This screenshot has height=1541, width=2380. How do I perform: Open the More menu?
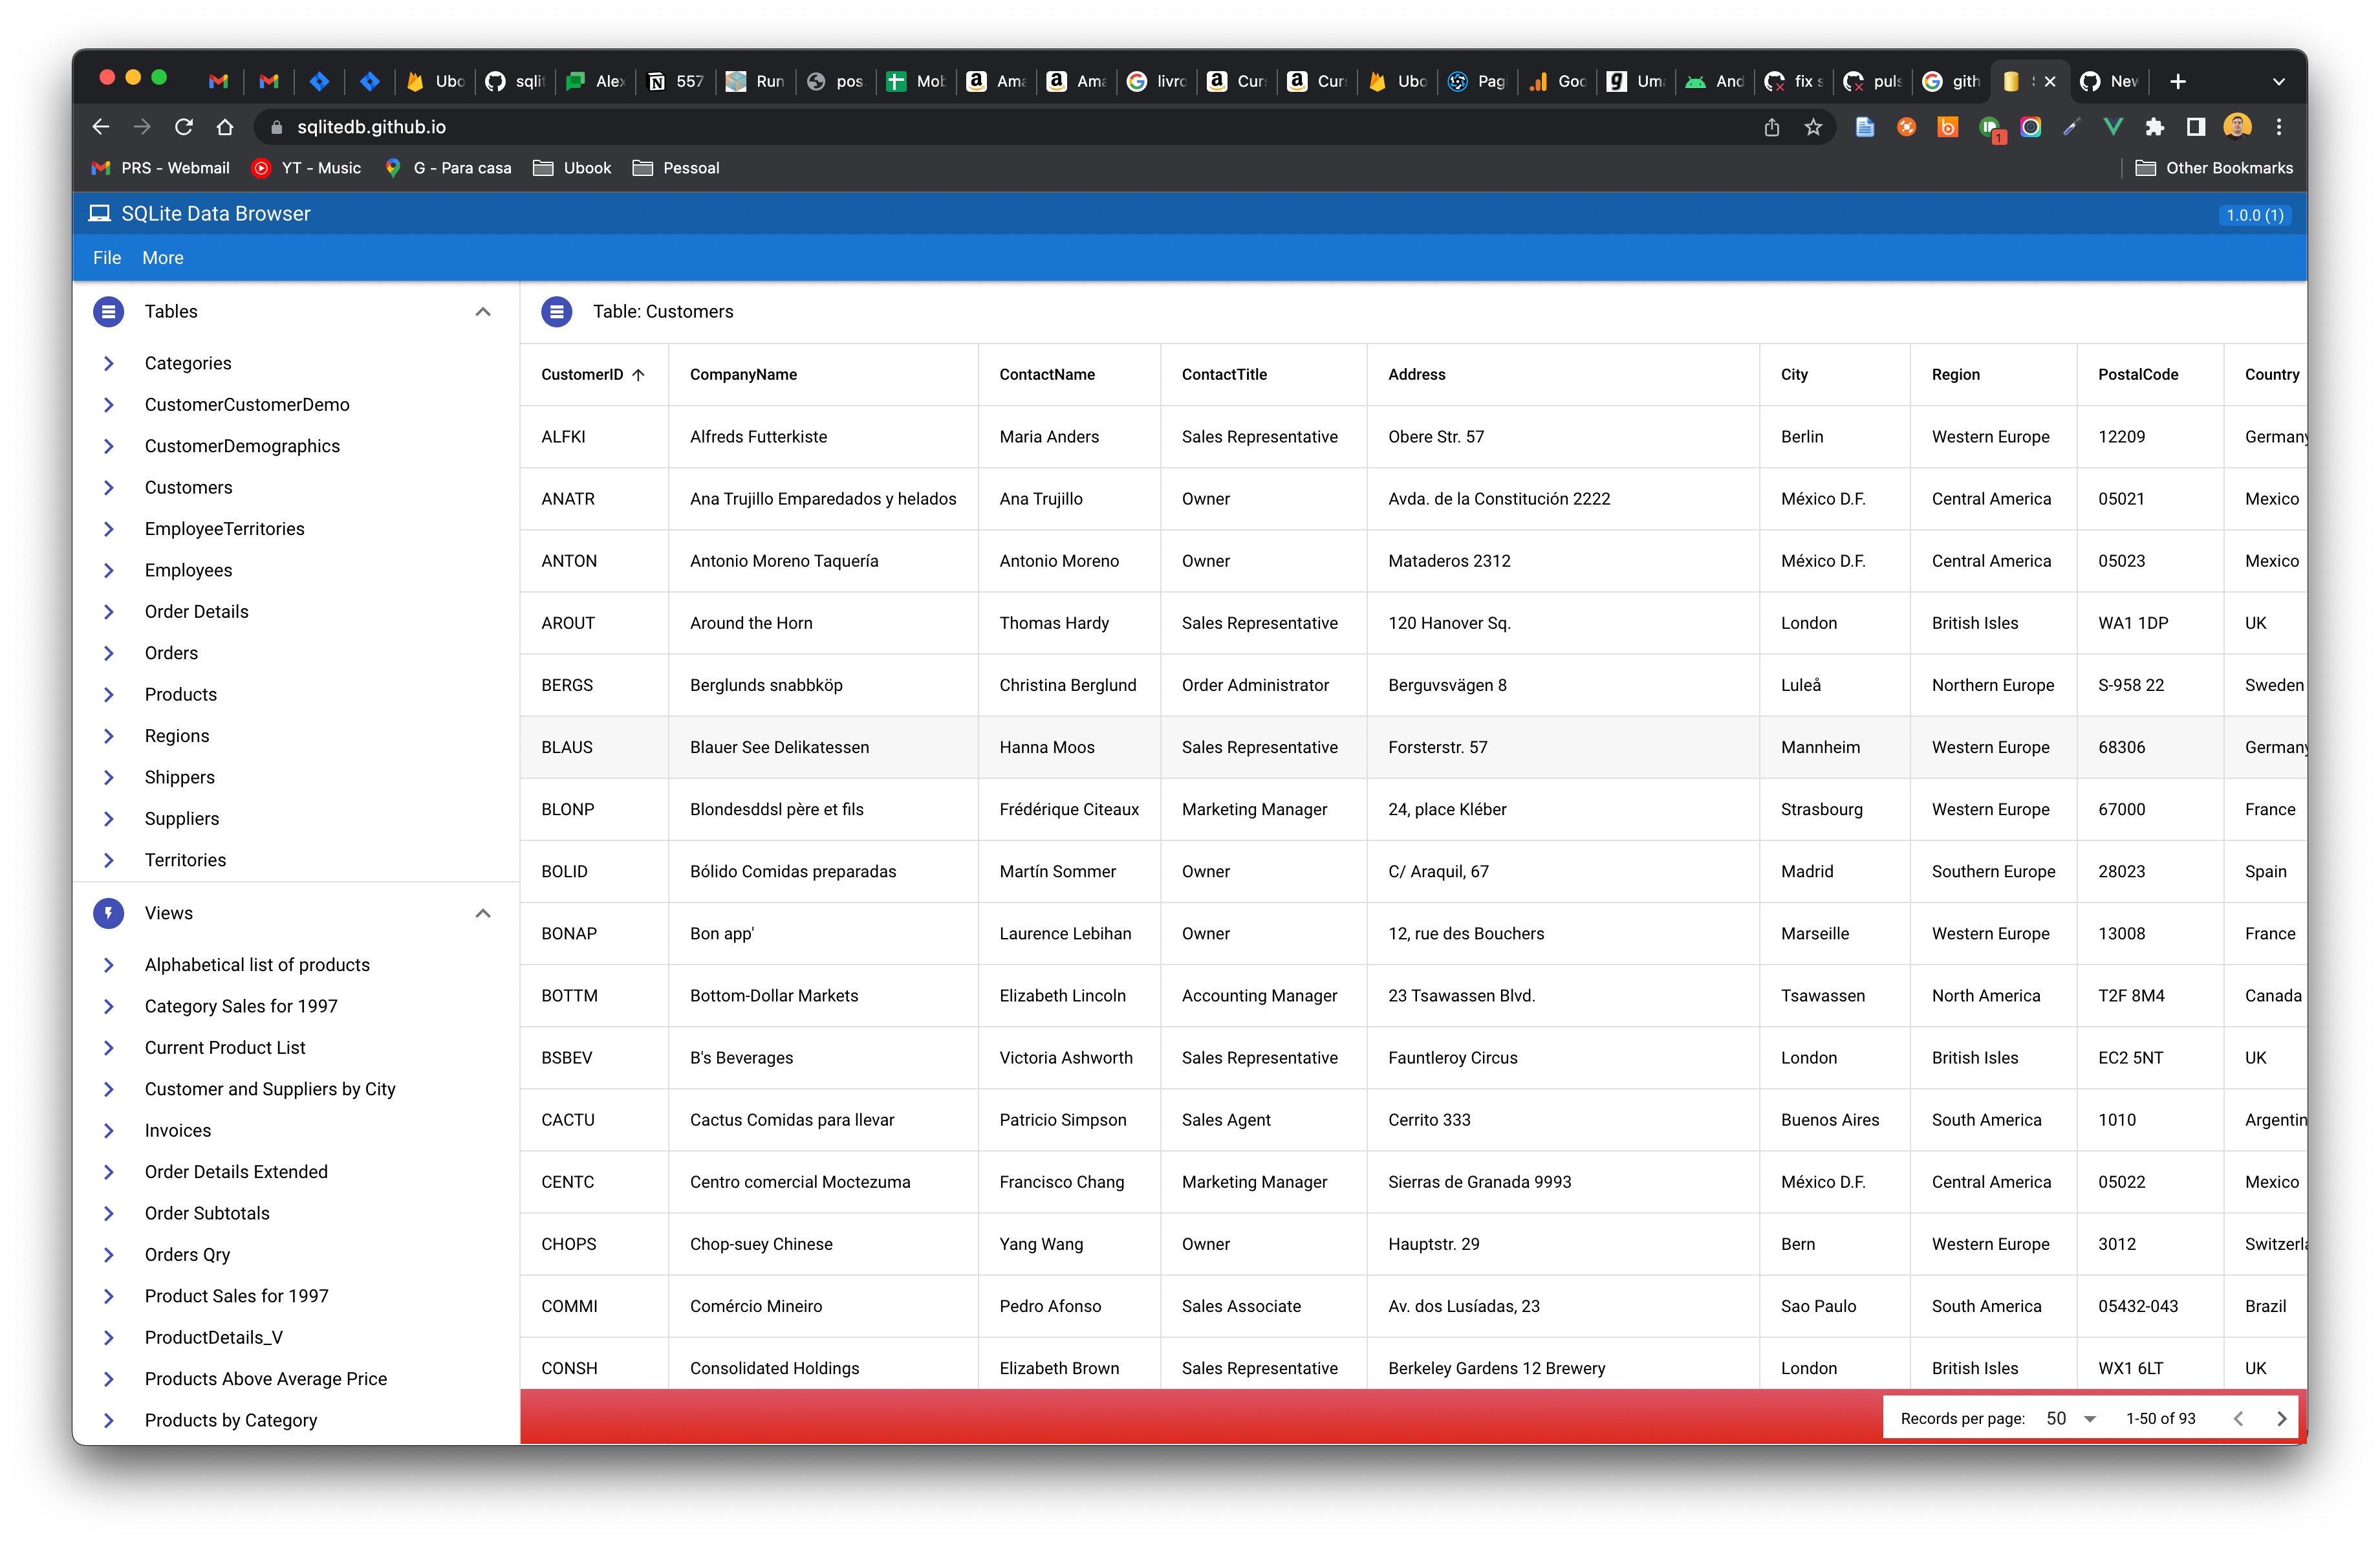point(162,257)
